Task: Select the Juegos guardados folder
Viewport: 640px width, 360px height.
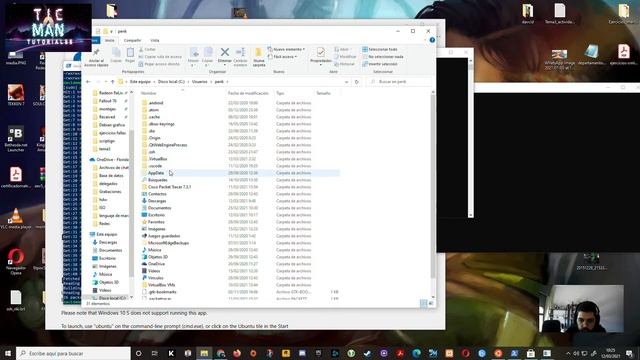Action: [x=164, y=236]
